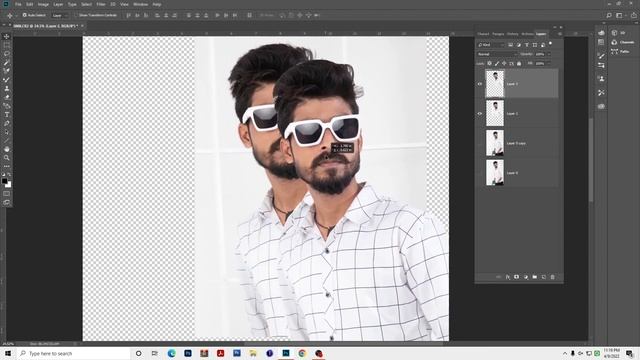Click the canvas vertical scrollbar
The height and width of the screenshot is (360, 640).
tap(591, 159)
